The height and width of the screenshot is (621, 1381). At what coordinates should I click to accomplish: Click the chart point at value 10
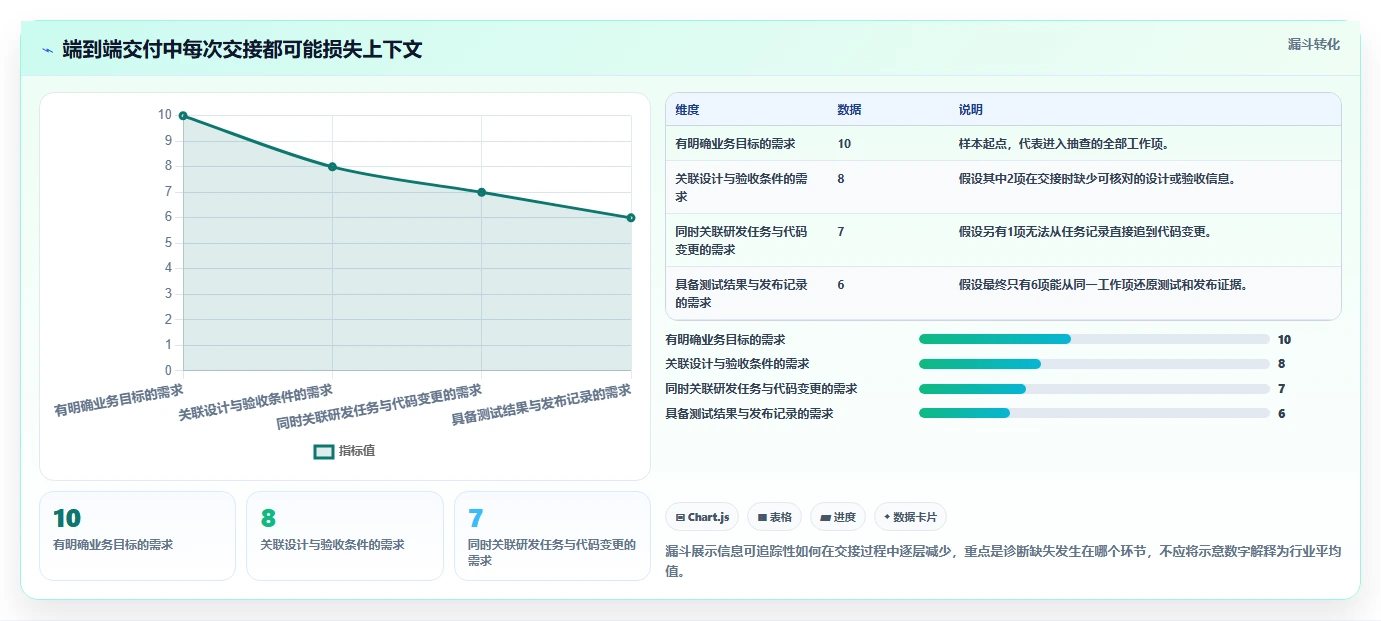pyautogui.click(x=183, y=115)
